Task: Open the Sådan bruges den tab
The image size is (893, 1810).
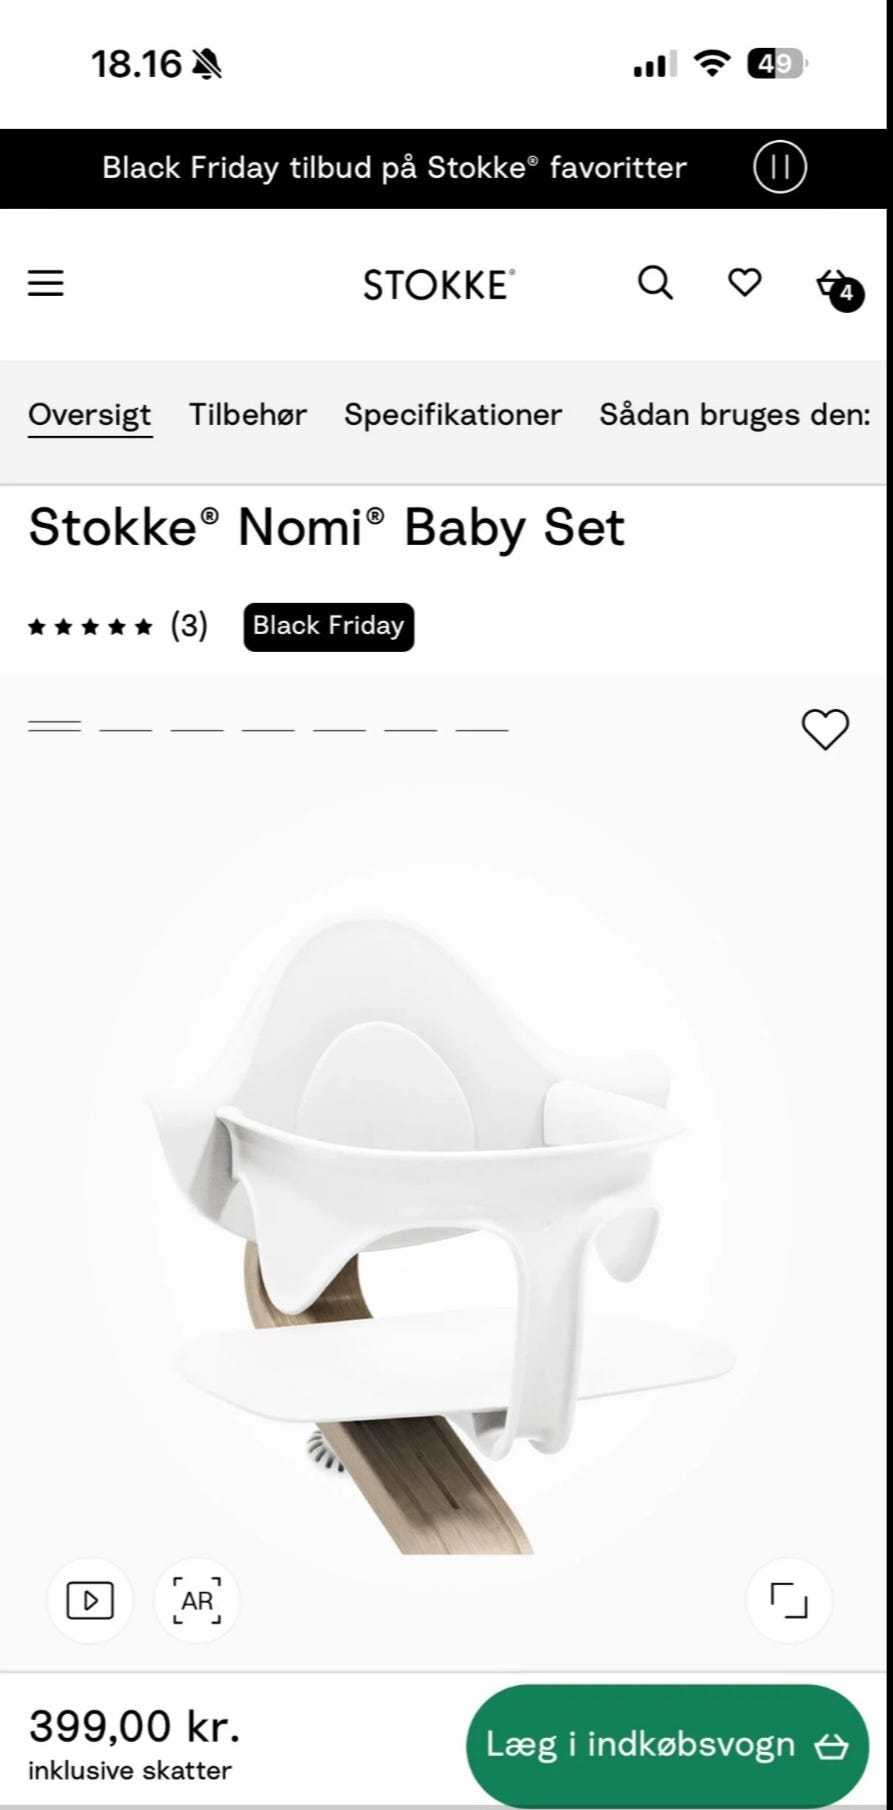Action: click(x=734, y=415)
